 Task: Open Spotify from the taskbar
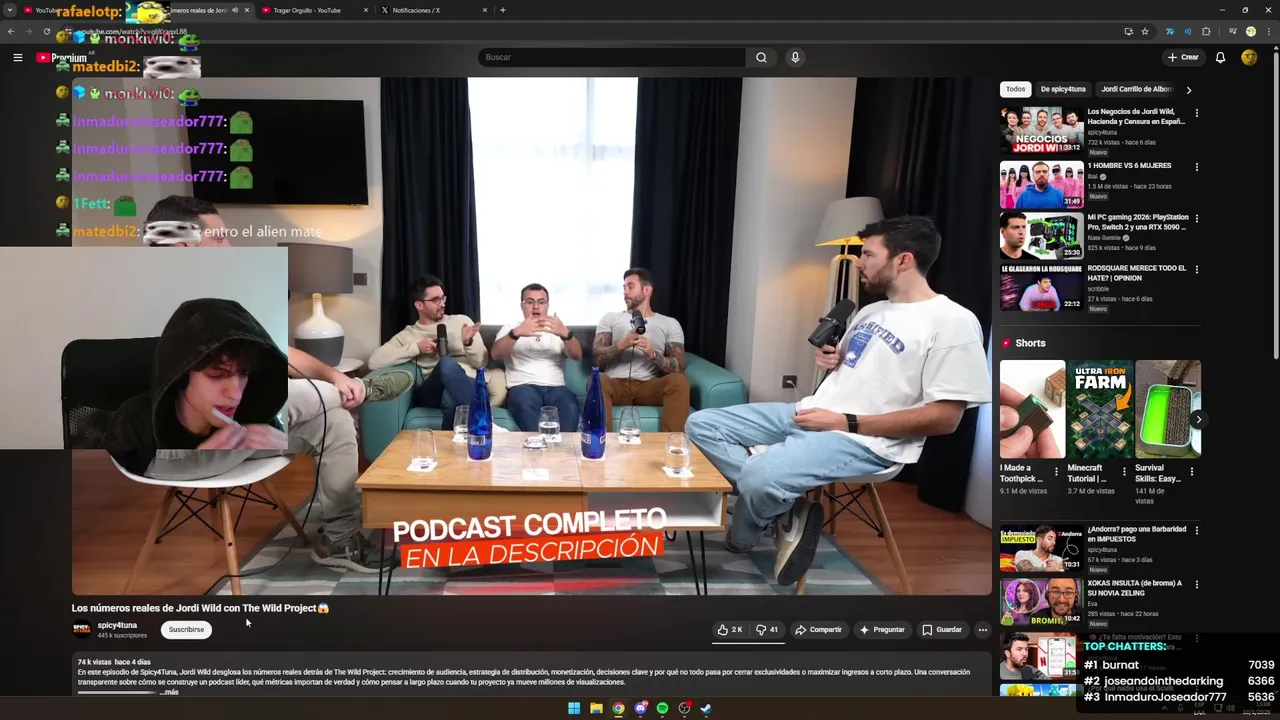click(x=662, y=708)
